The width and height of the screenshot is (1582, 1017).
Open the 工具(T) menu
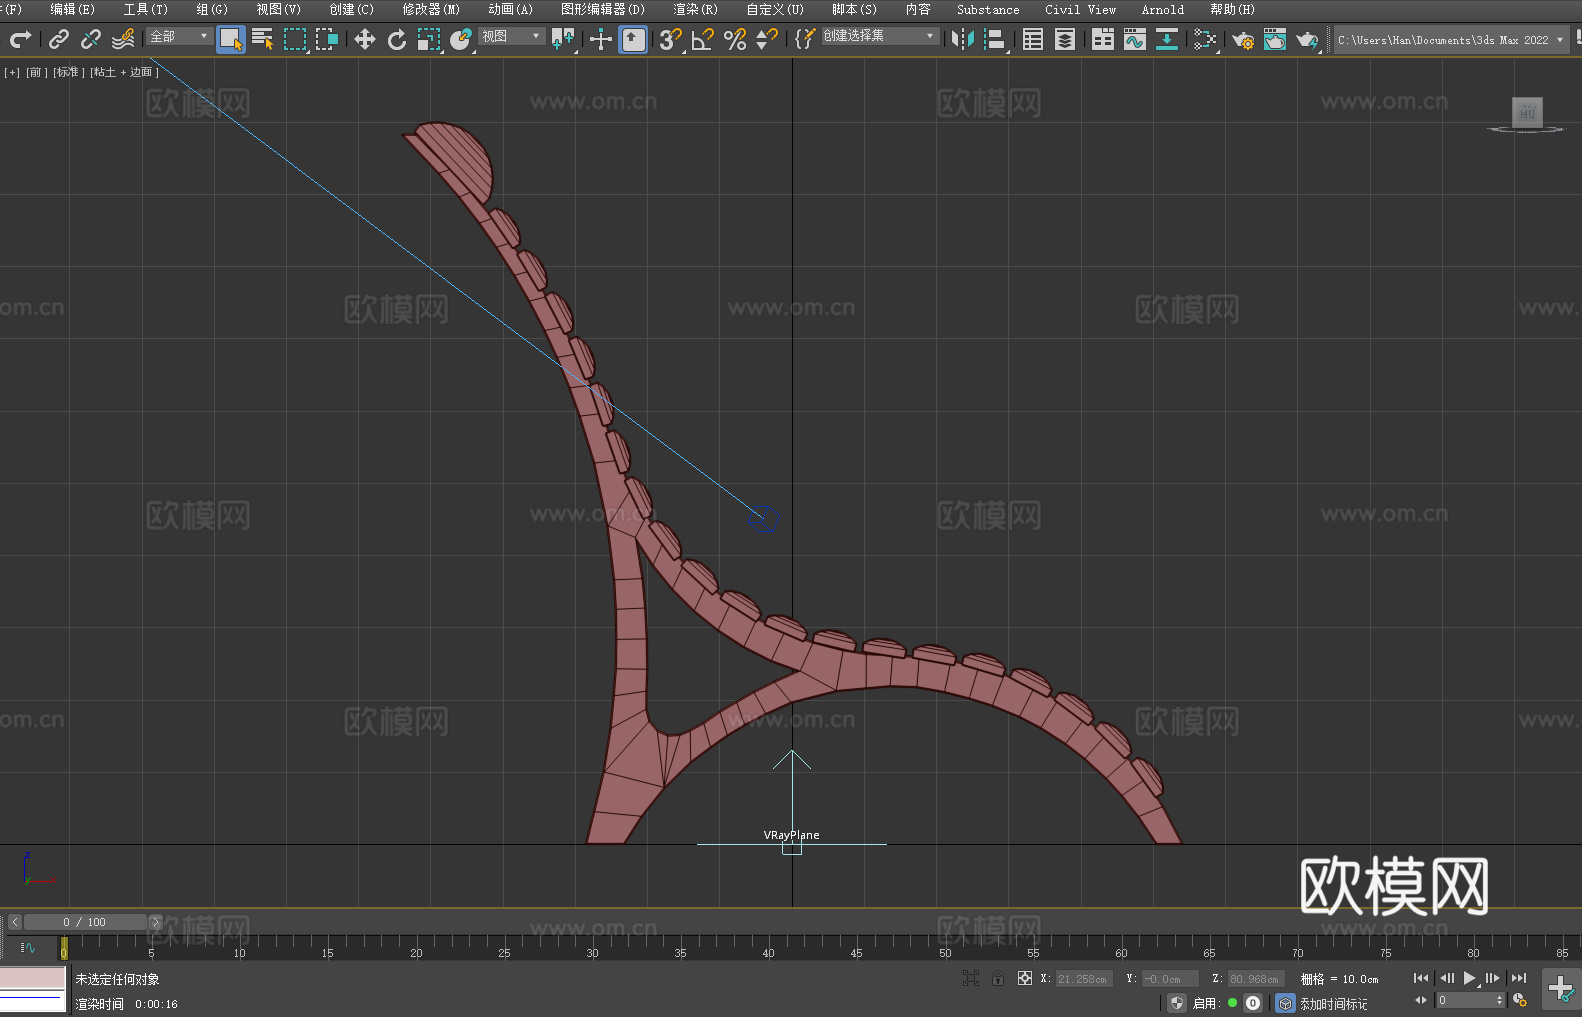point(146,9)
